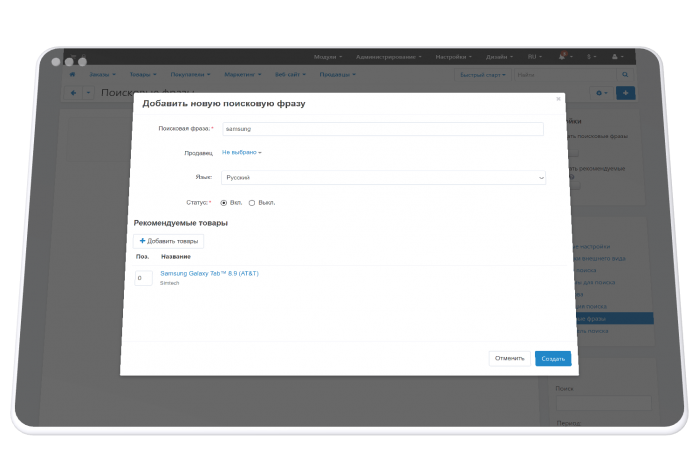Open the Администрирование menu
The image size is (700, 466).
(x=388, y=57)
